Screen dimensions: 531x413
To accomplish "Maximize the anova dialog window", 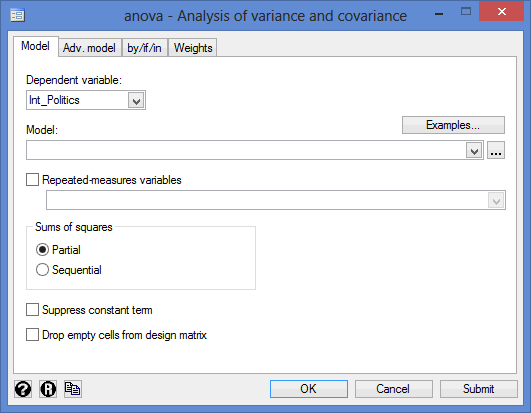I will (466, 12).
